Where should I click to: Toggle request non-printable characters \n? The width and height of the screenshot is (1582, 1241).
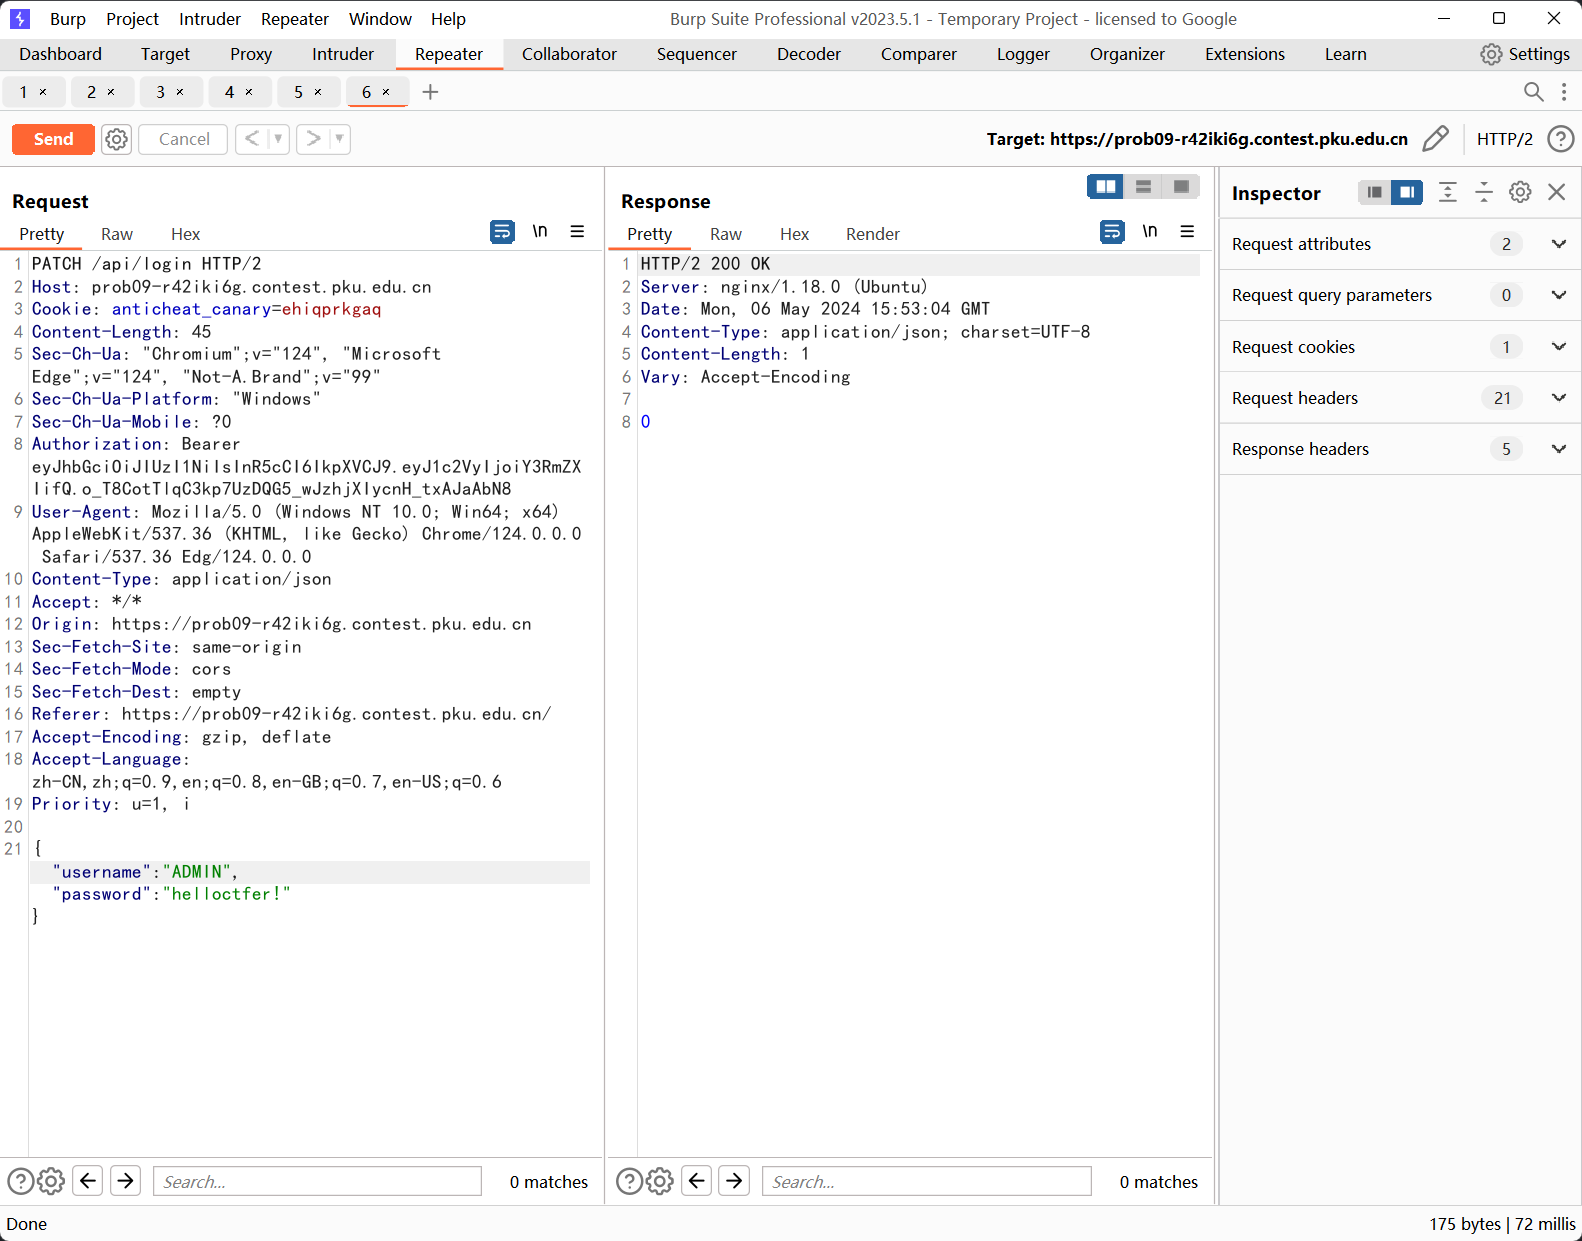click(x=540, y=231)
